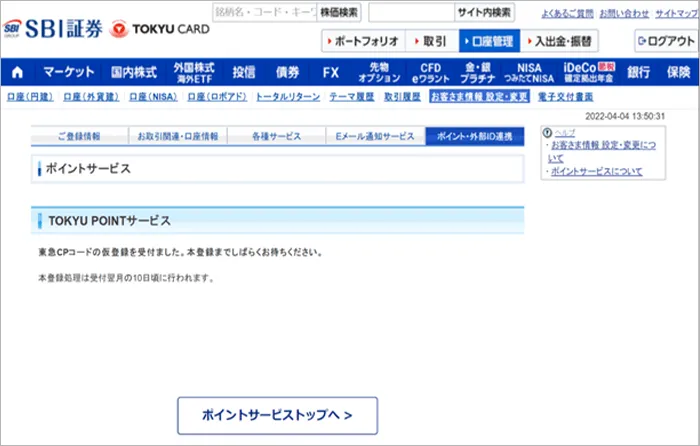Viewport: 700px width, 446px height.
Task: Click the サイト内検索 button
Action: click(x=485, y=13)
